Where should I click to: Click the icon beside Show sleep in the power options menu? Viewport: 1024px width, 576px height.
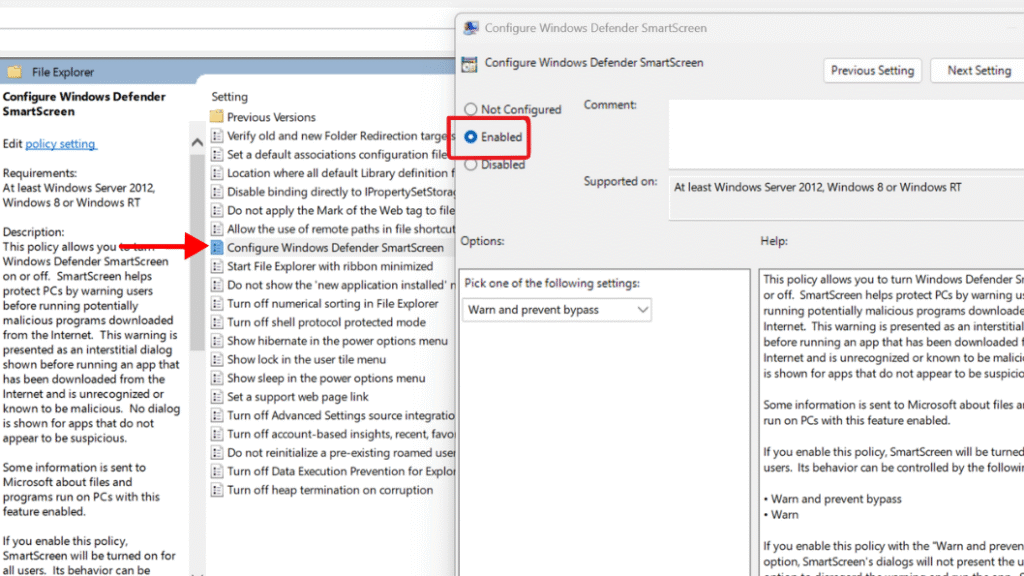click(217, 378)
